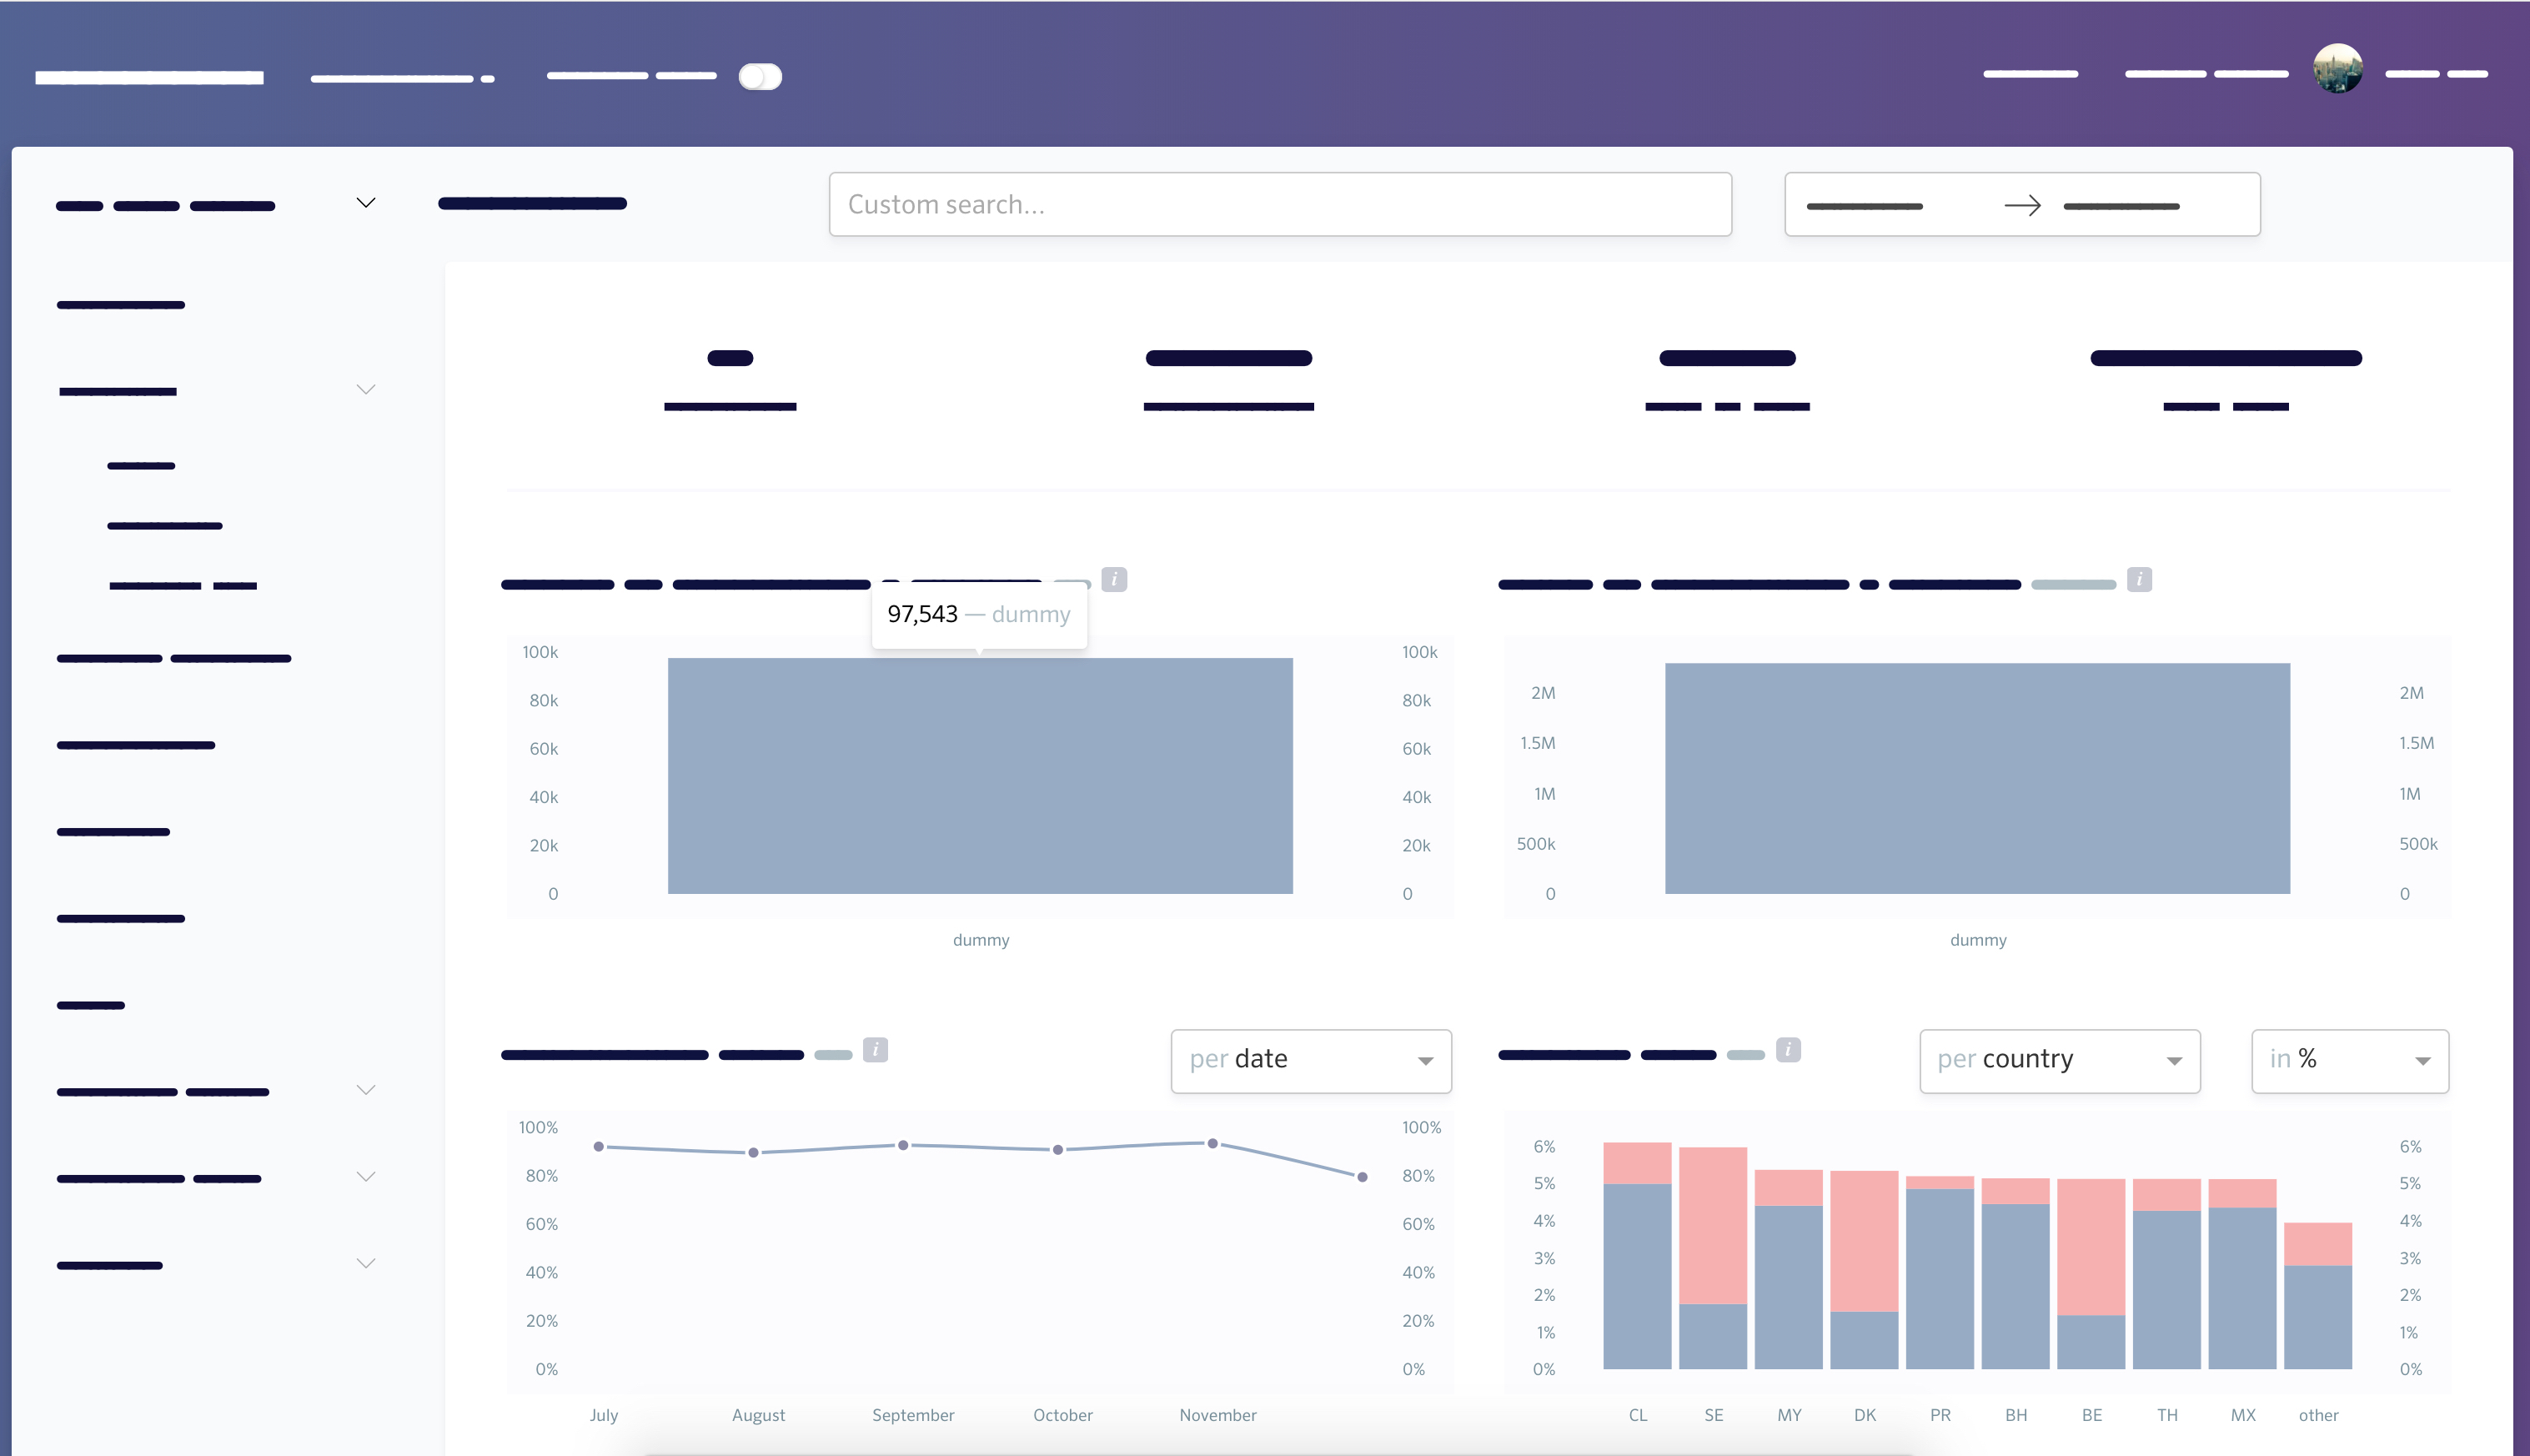Click the large bar in right dummy chart
Image resolution: width=2530 pixels, height=1456 pixels.
point(1976,778)
